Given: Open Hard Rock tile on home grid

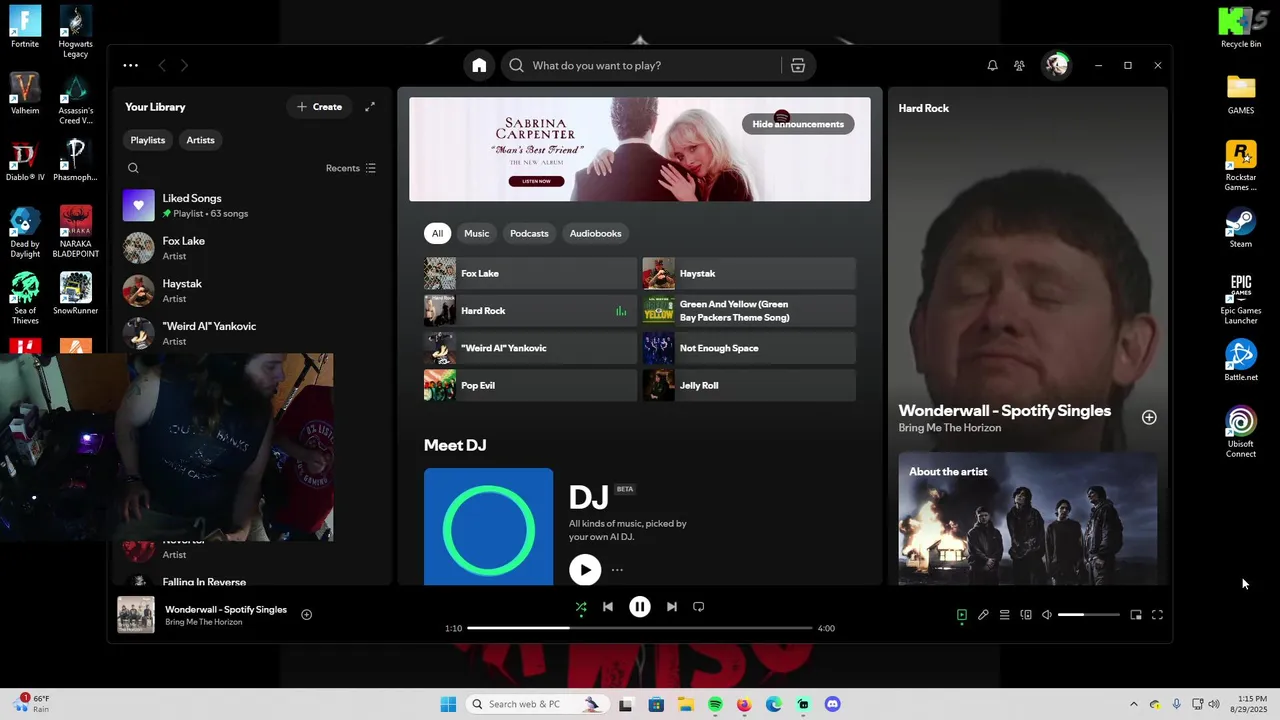Looking at the screenshot, I should tap(530, 311).
